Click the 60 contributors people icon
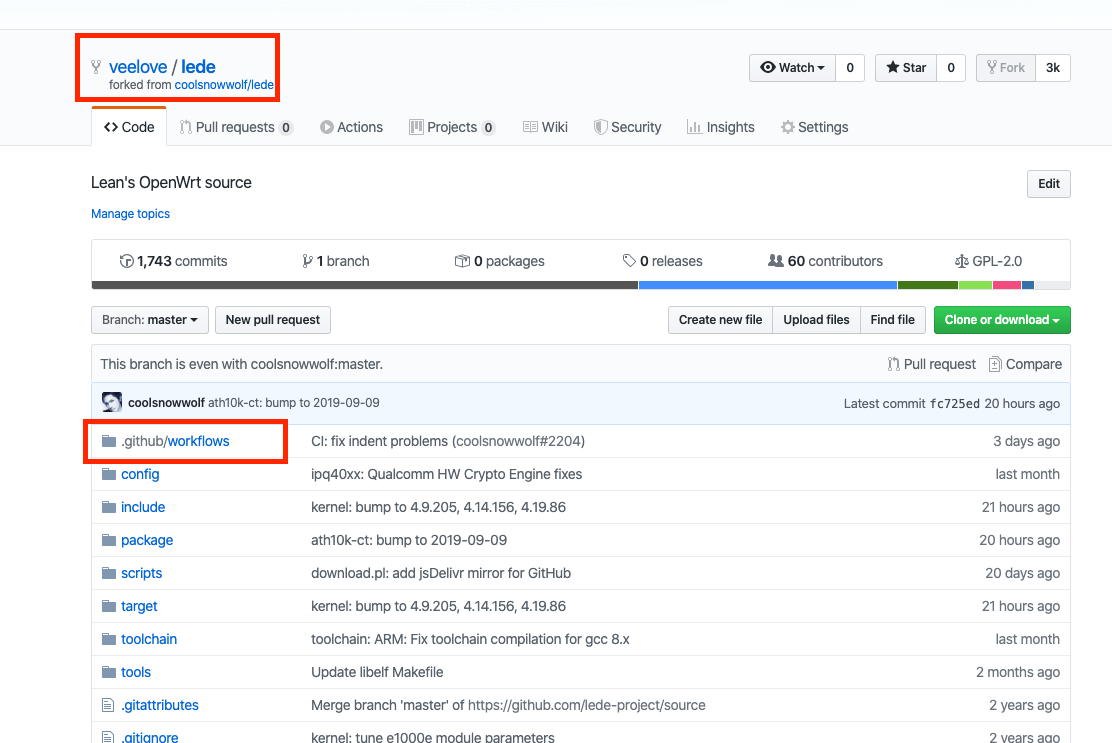The width and height of the screenshot is (1112, 743). [x=775, y=261]
